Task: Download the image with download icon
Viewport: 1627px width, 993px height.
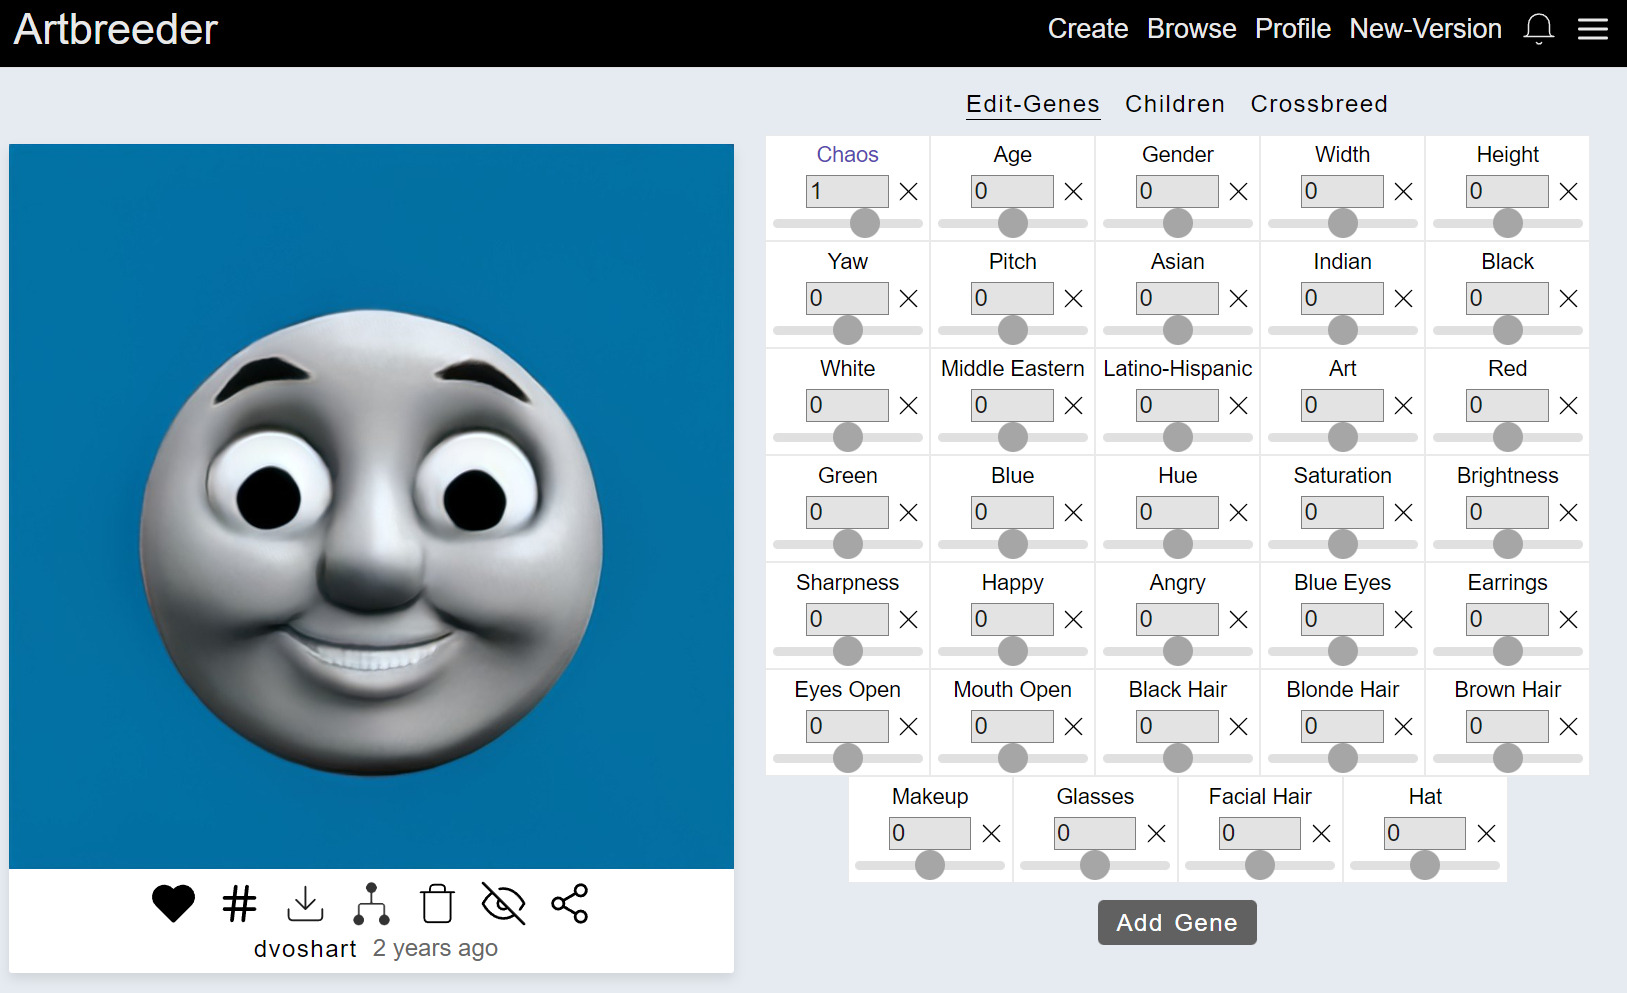Action: 305,904
